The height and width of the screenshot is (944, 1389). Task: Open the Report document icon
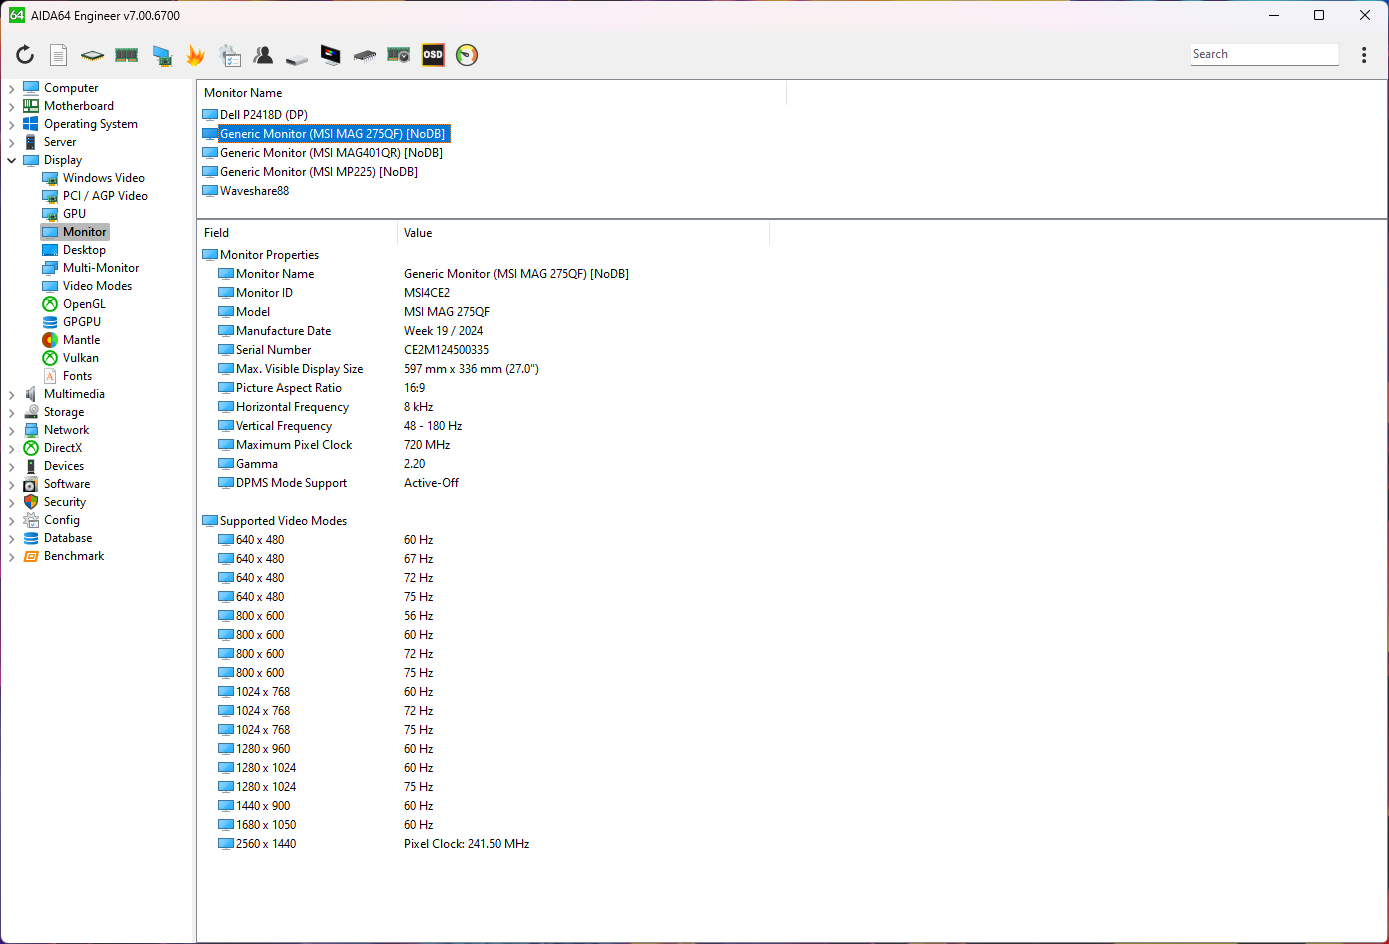tap(59, 55)
